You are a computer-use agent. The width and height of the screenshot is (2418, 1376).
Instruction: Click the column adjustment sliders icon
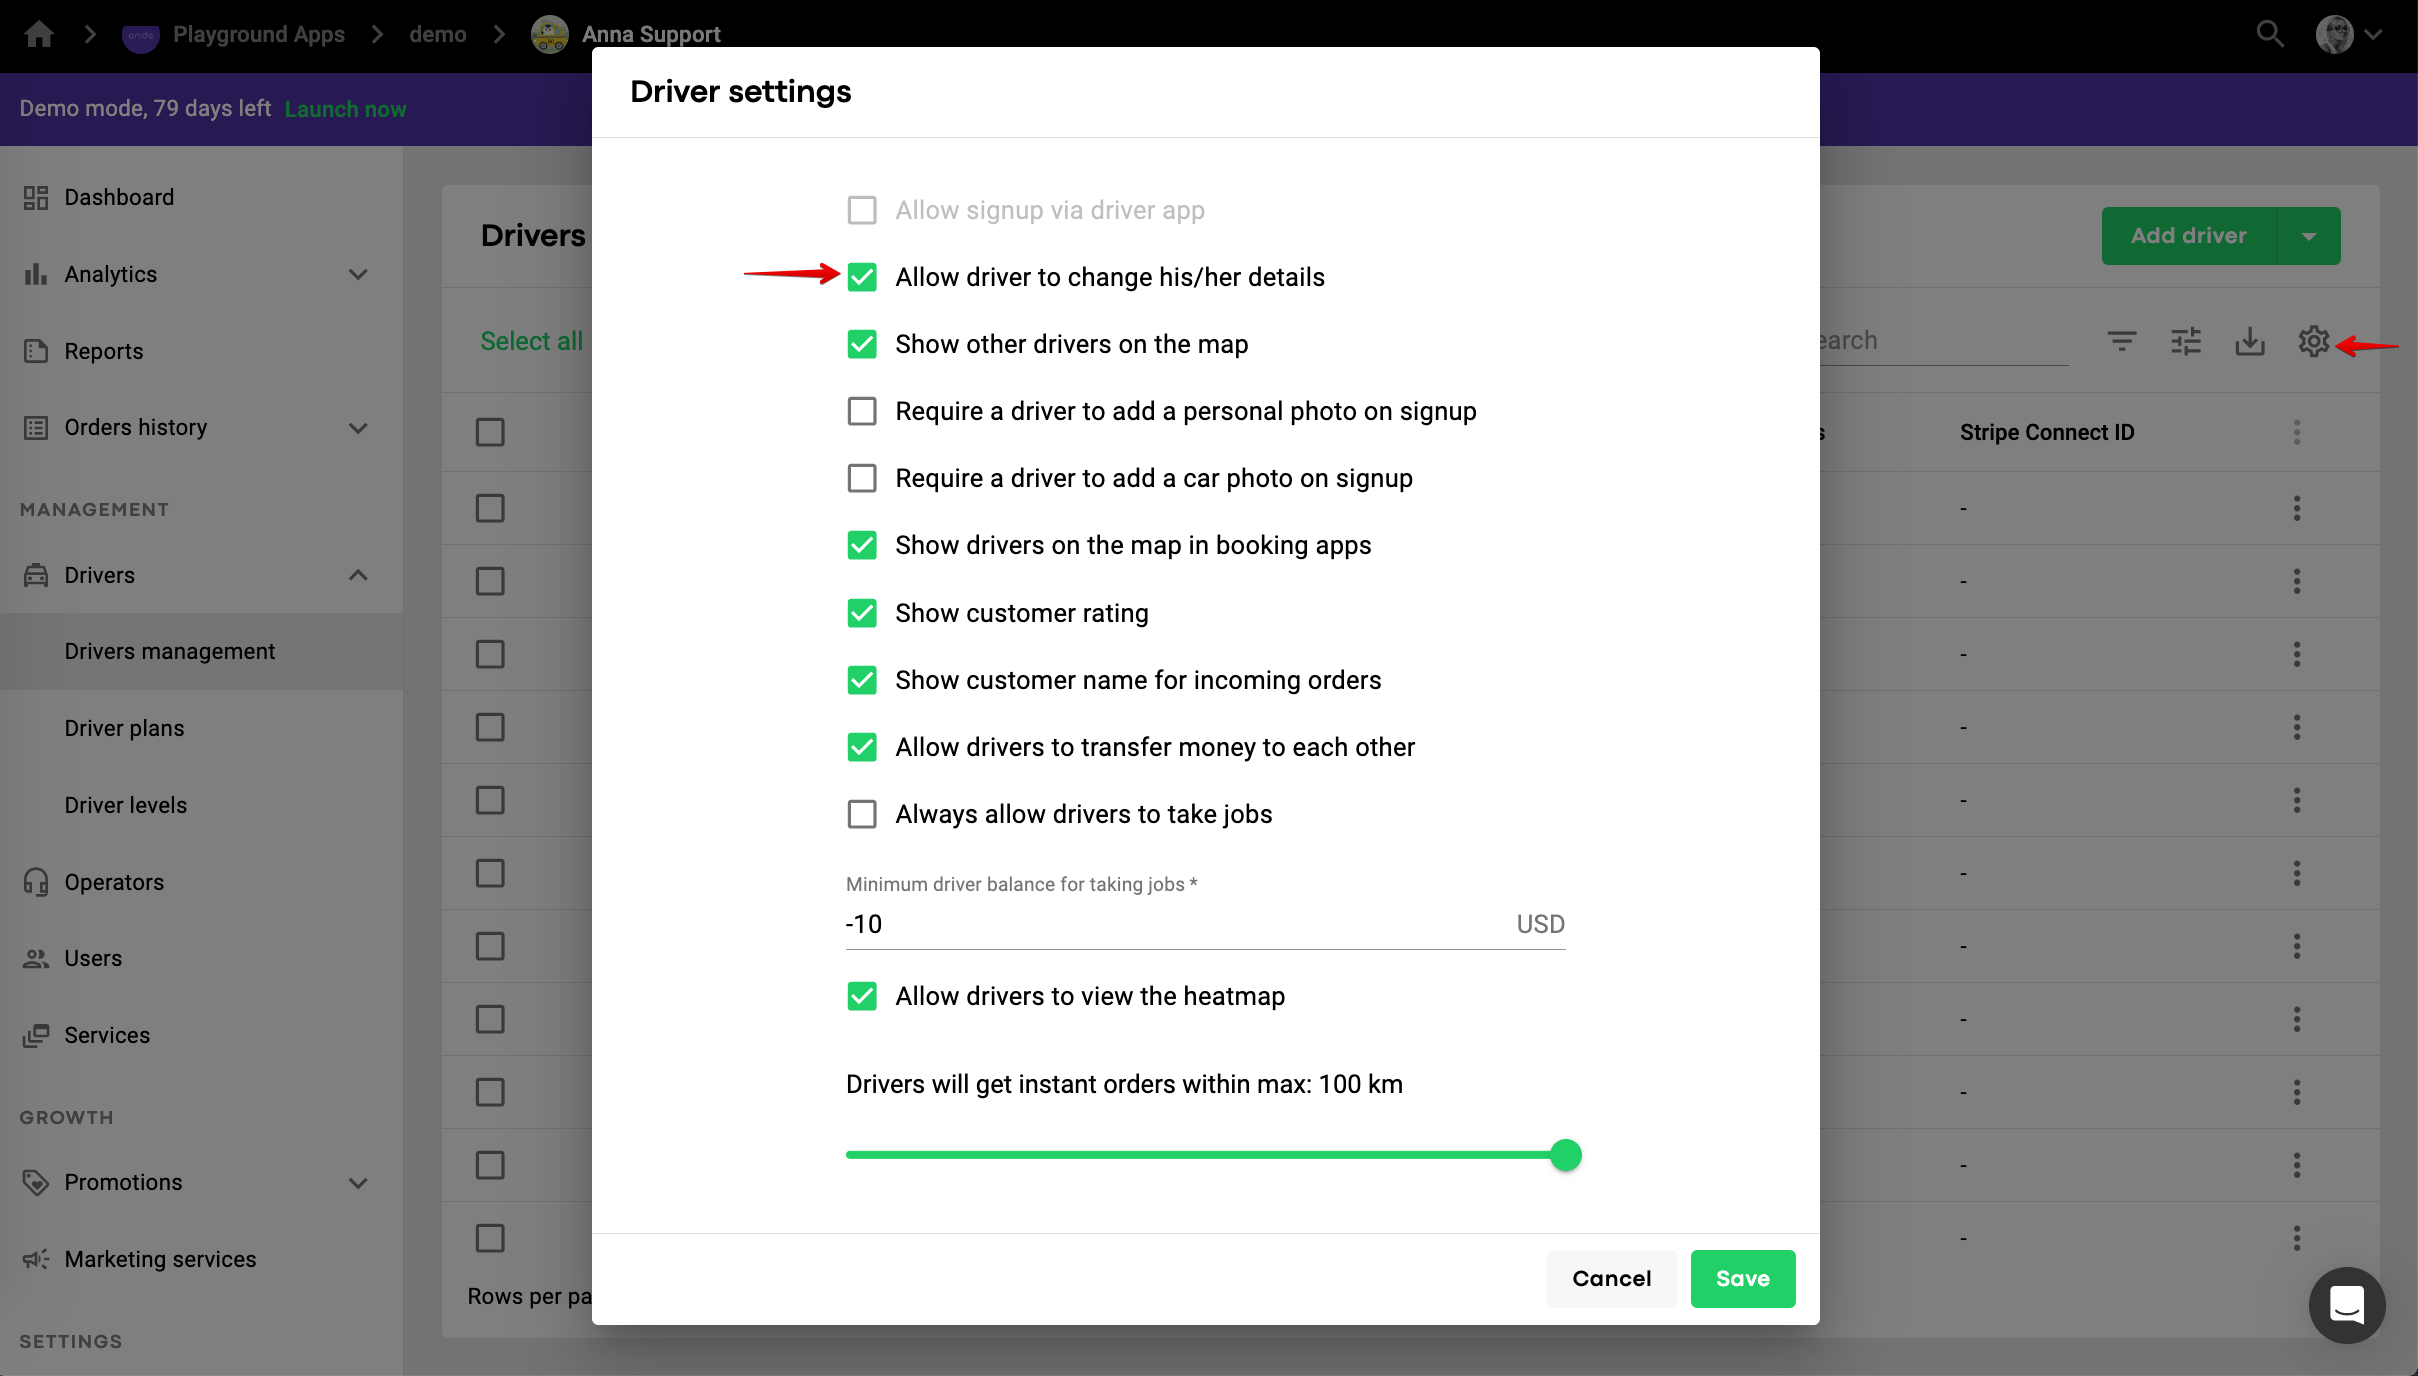(2186, 341)
